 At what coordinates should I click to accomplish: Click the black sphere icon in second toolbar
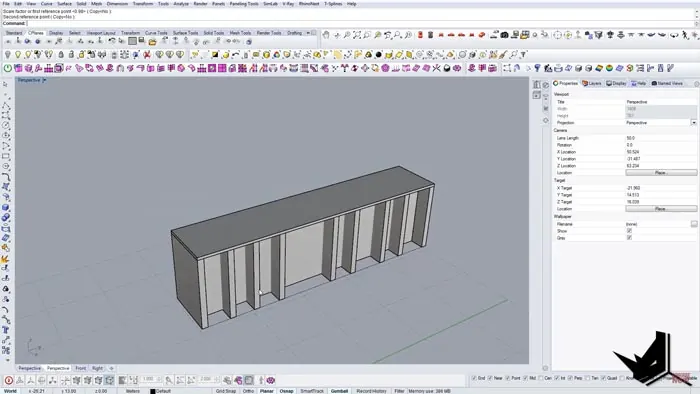click(379, 55)
